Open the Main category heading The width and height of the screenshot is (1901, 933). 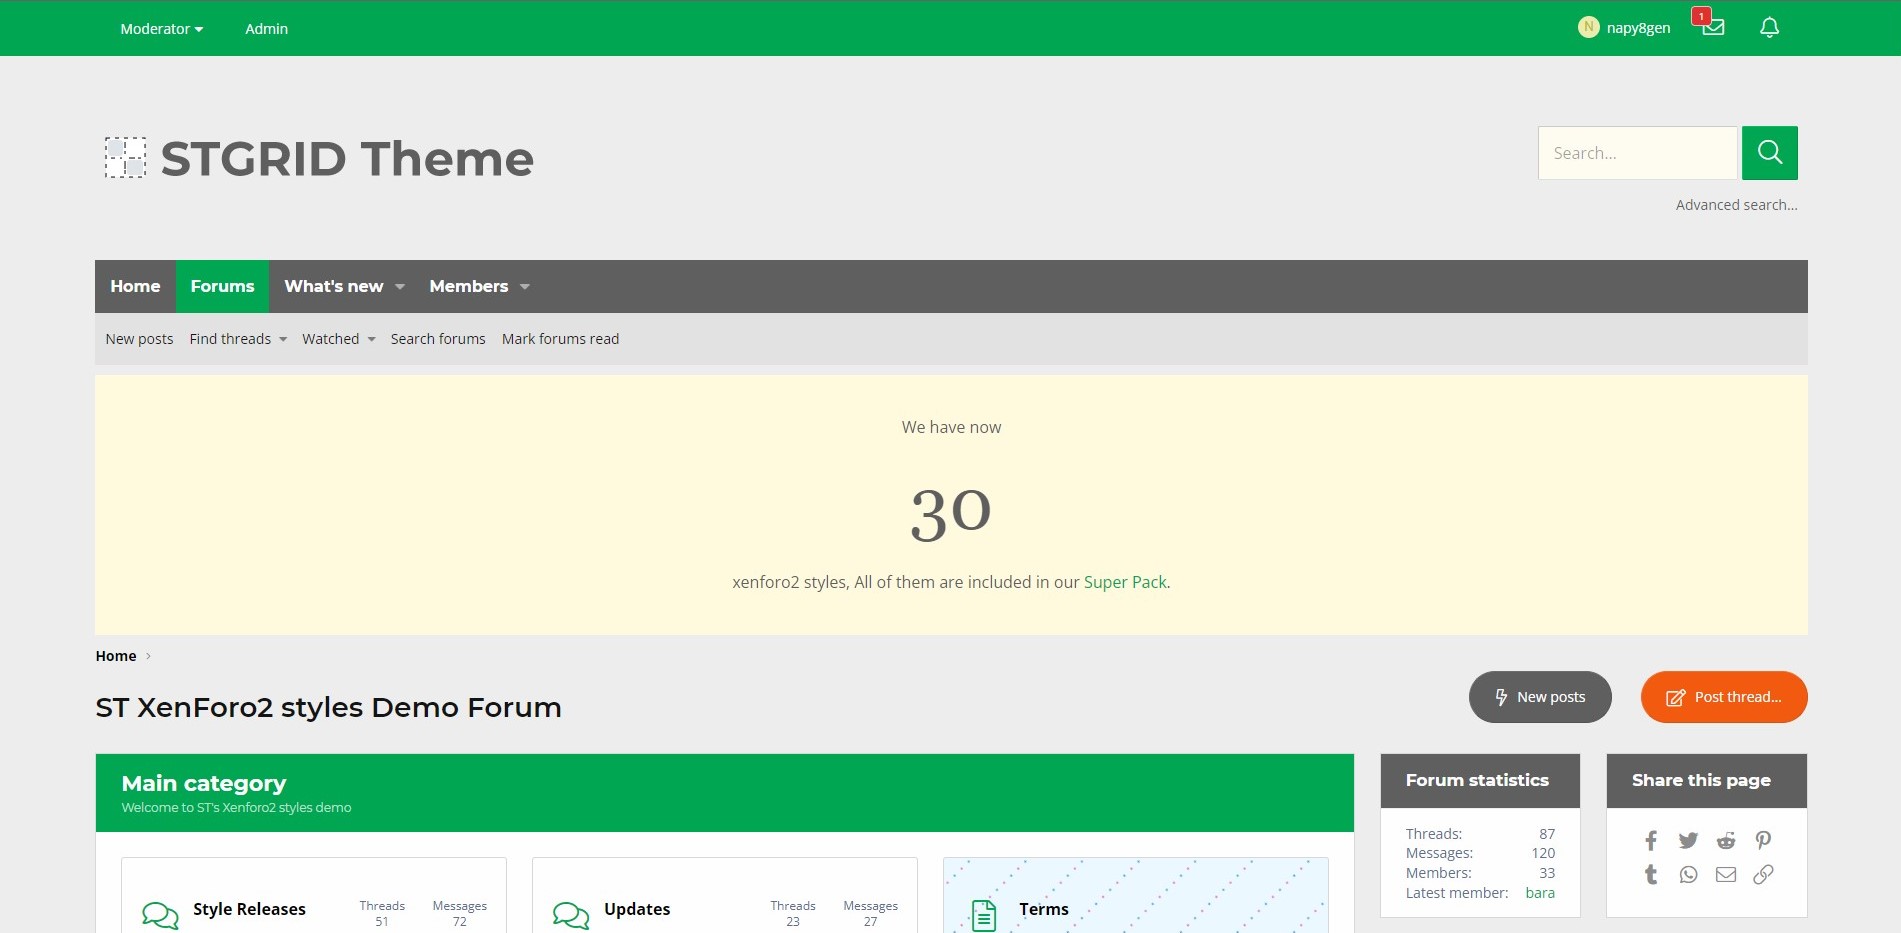click(204, 783)
